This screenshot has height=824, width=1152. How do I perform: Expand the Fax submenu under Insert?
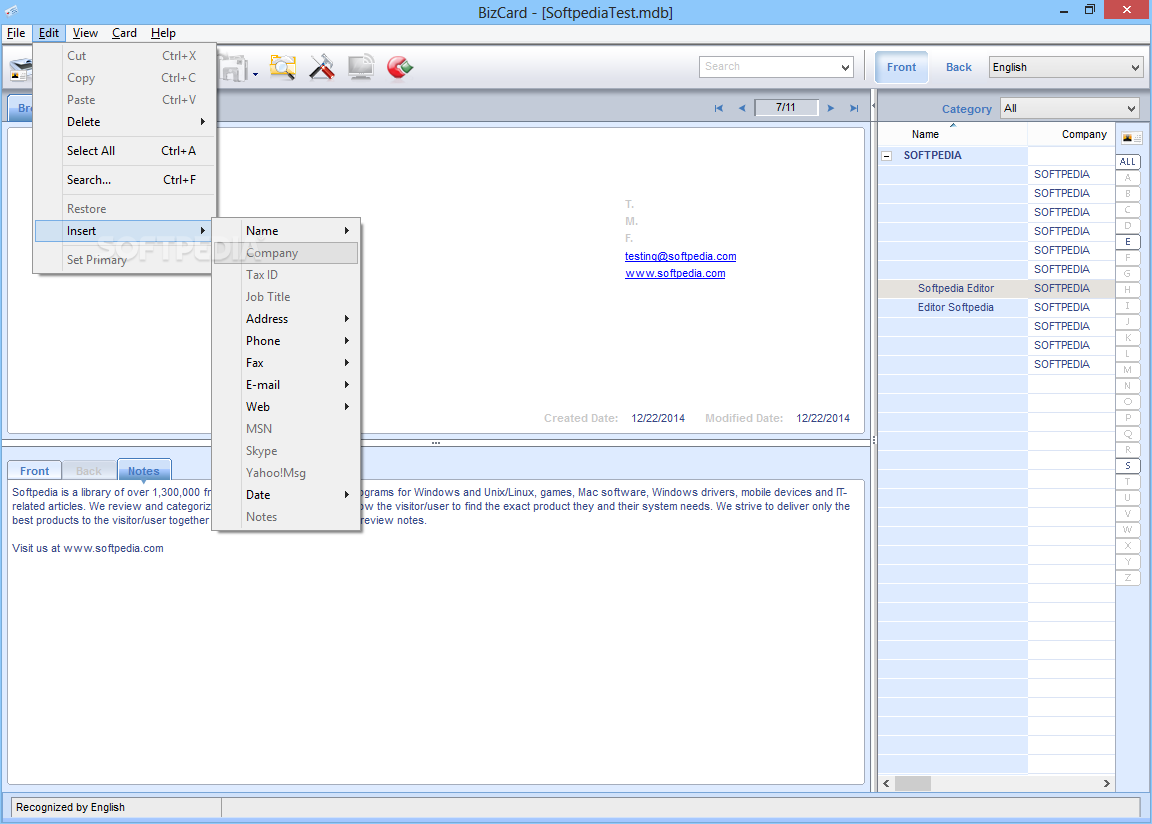click(x=287, y=363)
